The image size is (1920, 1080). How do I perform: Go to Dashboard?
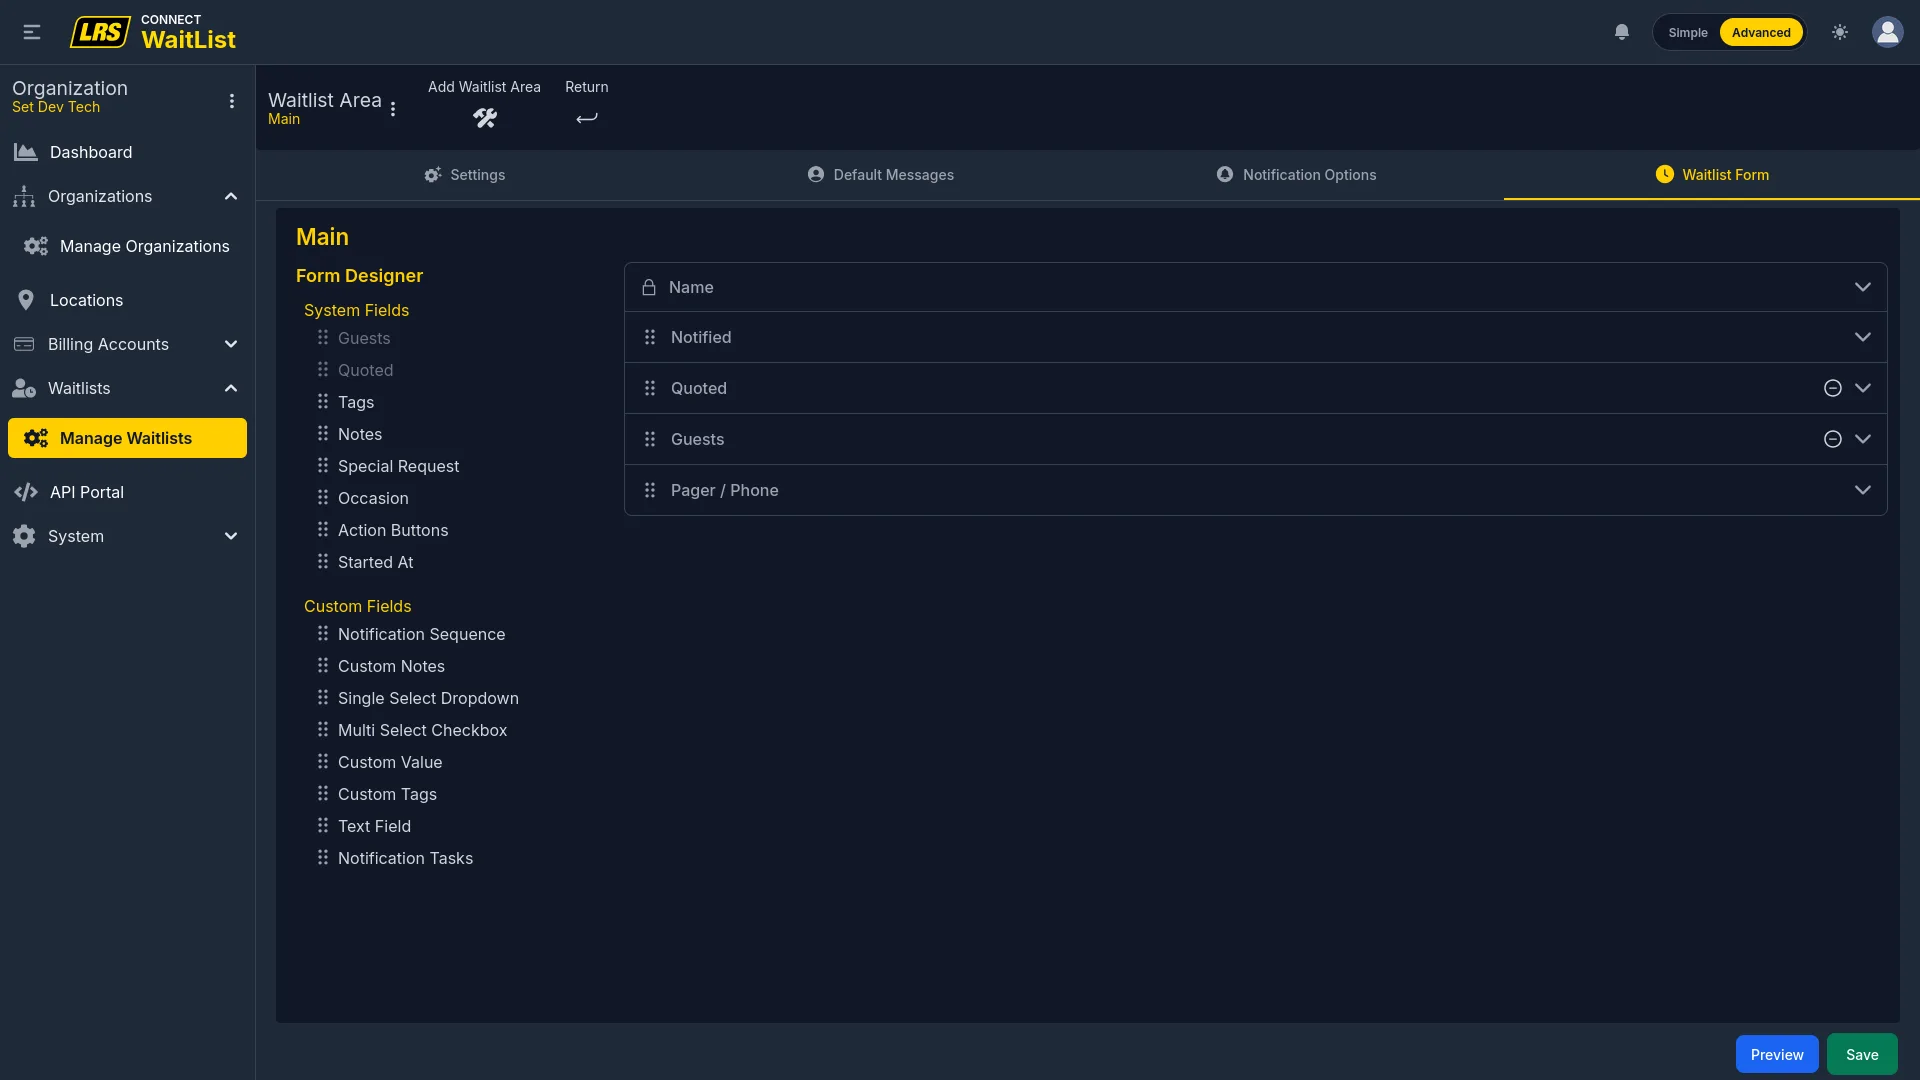[127, 152]
